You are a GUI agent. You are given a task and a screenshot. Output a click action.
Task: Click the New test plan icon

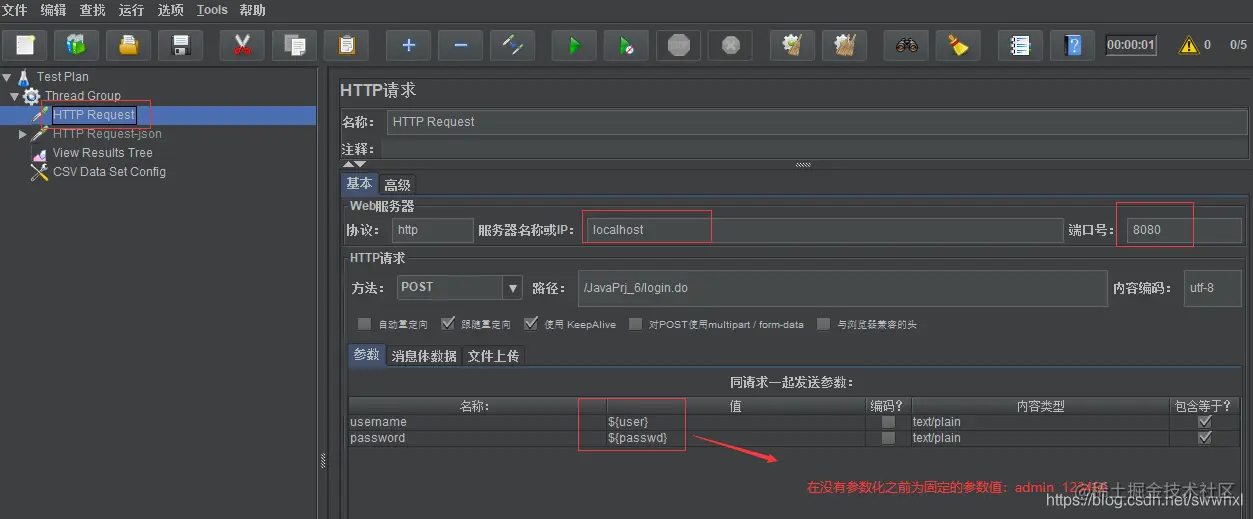click(x=25, y=45)
